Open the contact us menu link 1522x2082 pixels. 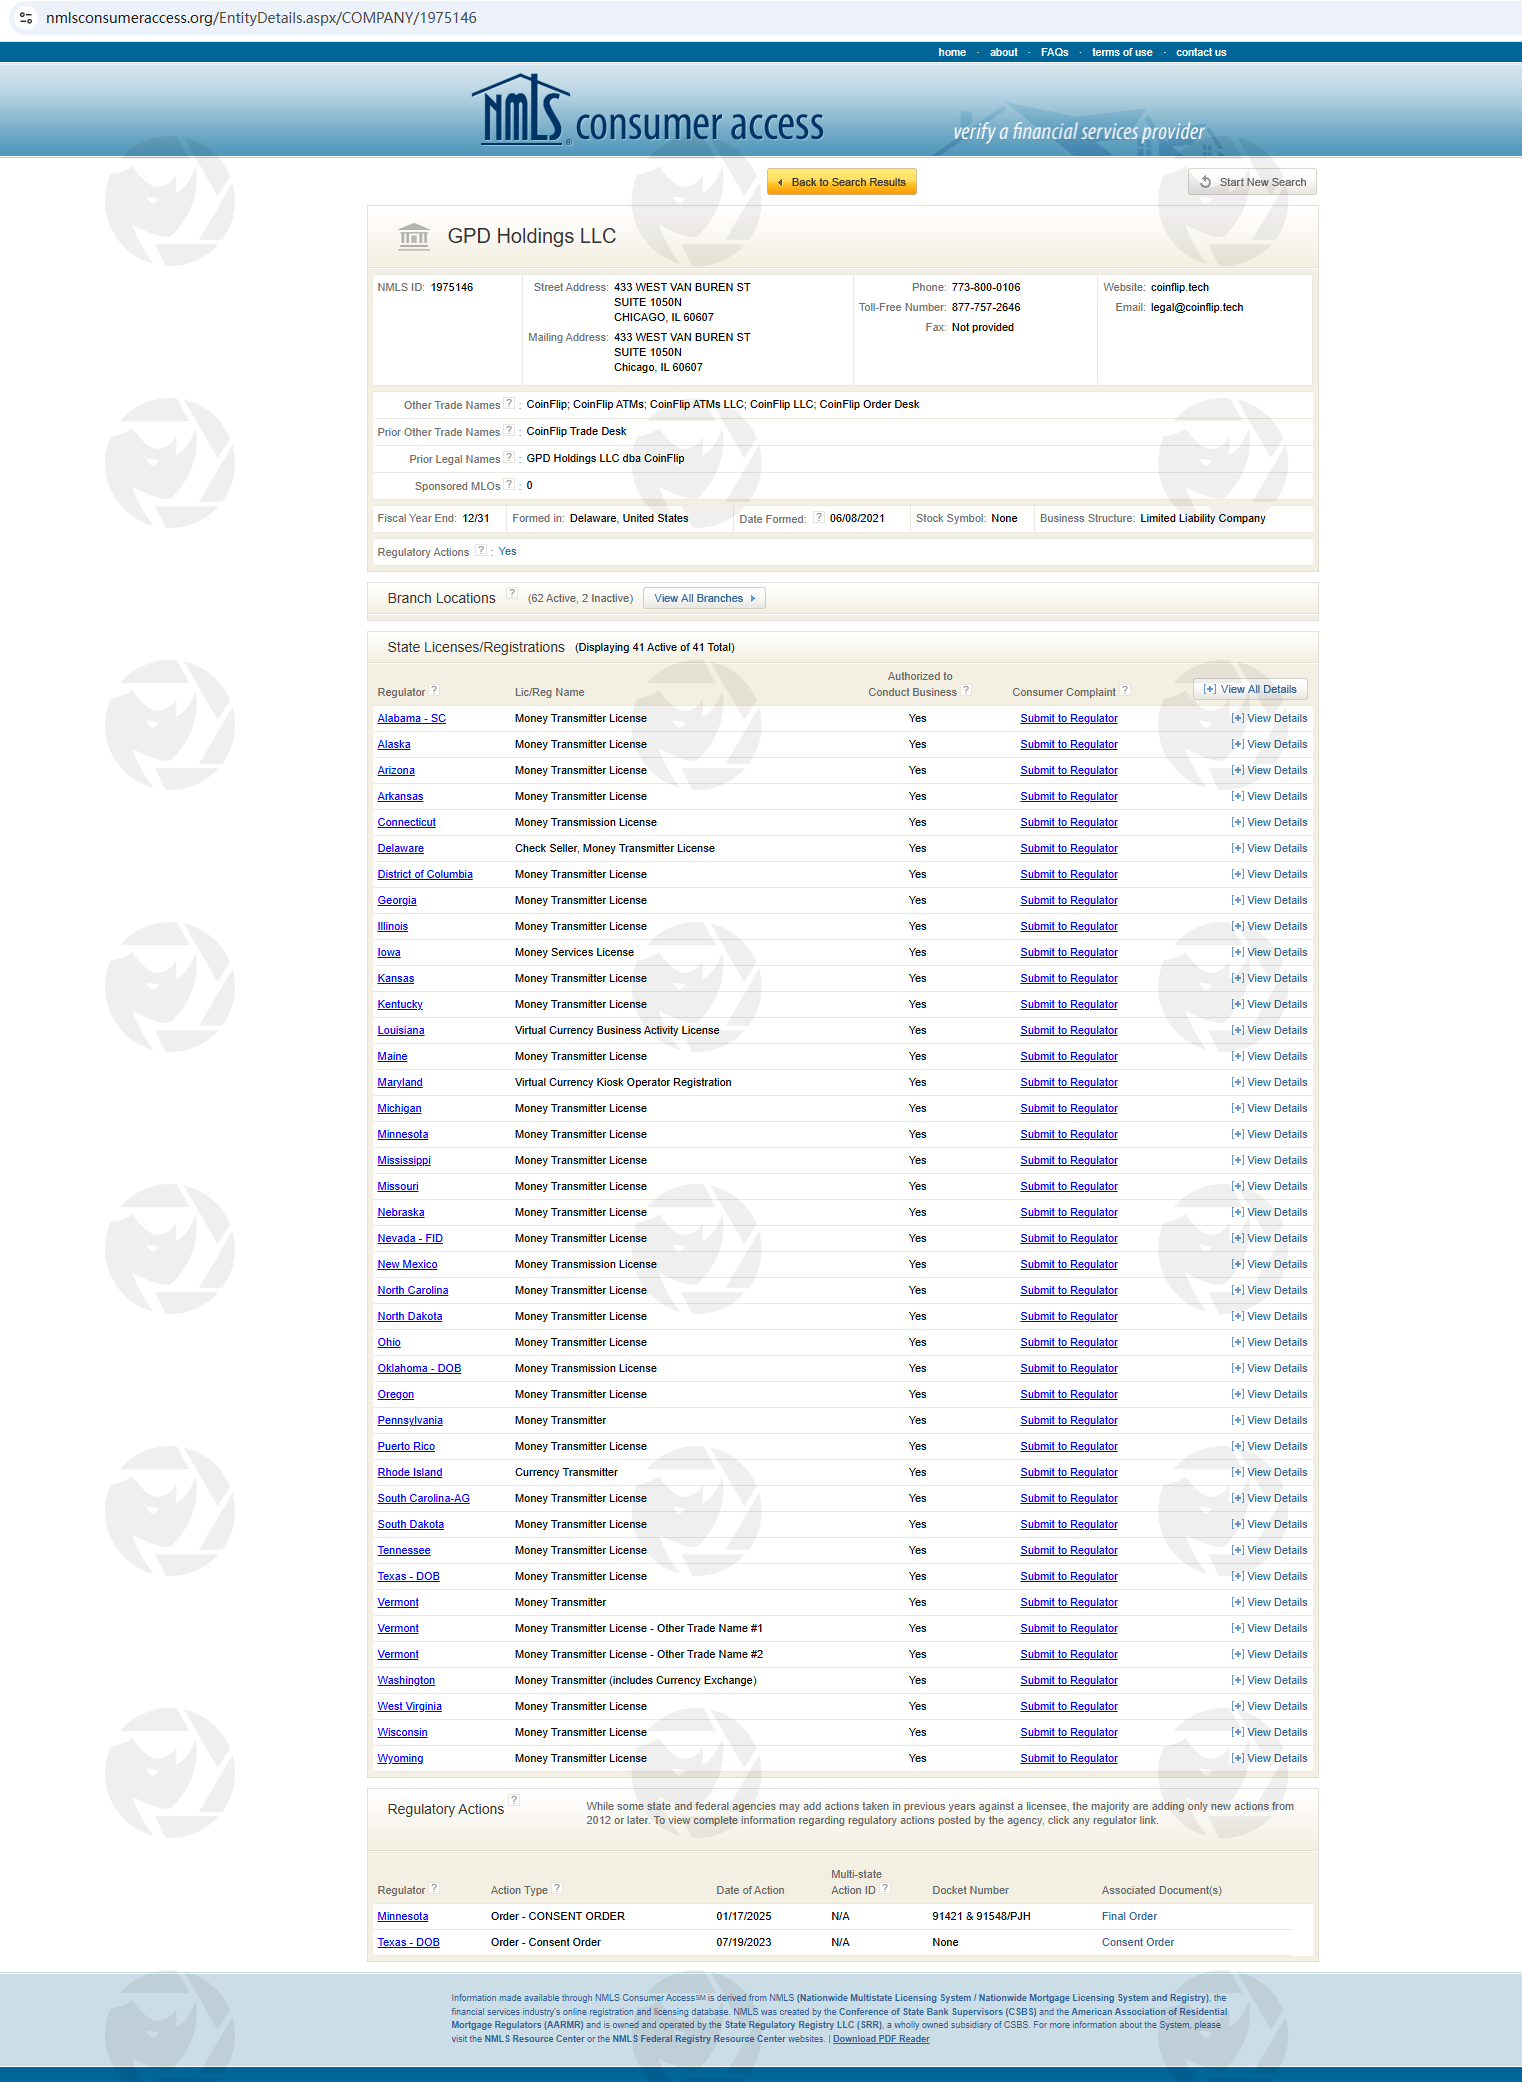(x=1200, y=52)
